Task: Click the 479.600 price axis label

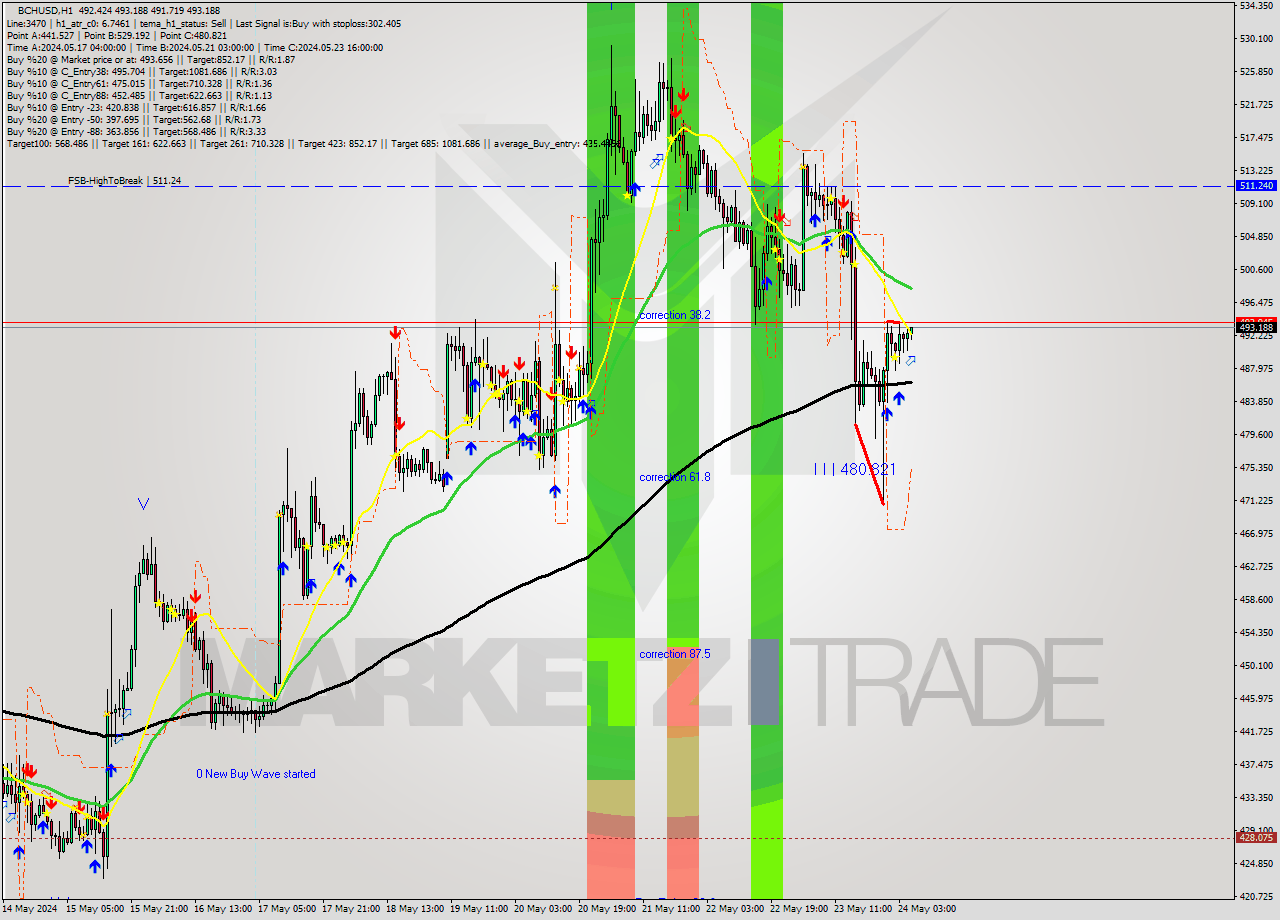Action: click(1256, 434)
